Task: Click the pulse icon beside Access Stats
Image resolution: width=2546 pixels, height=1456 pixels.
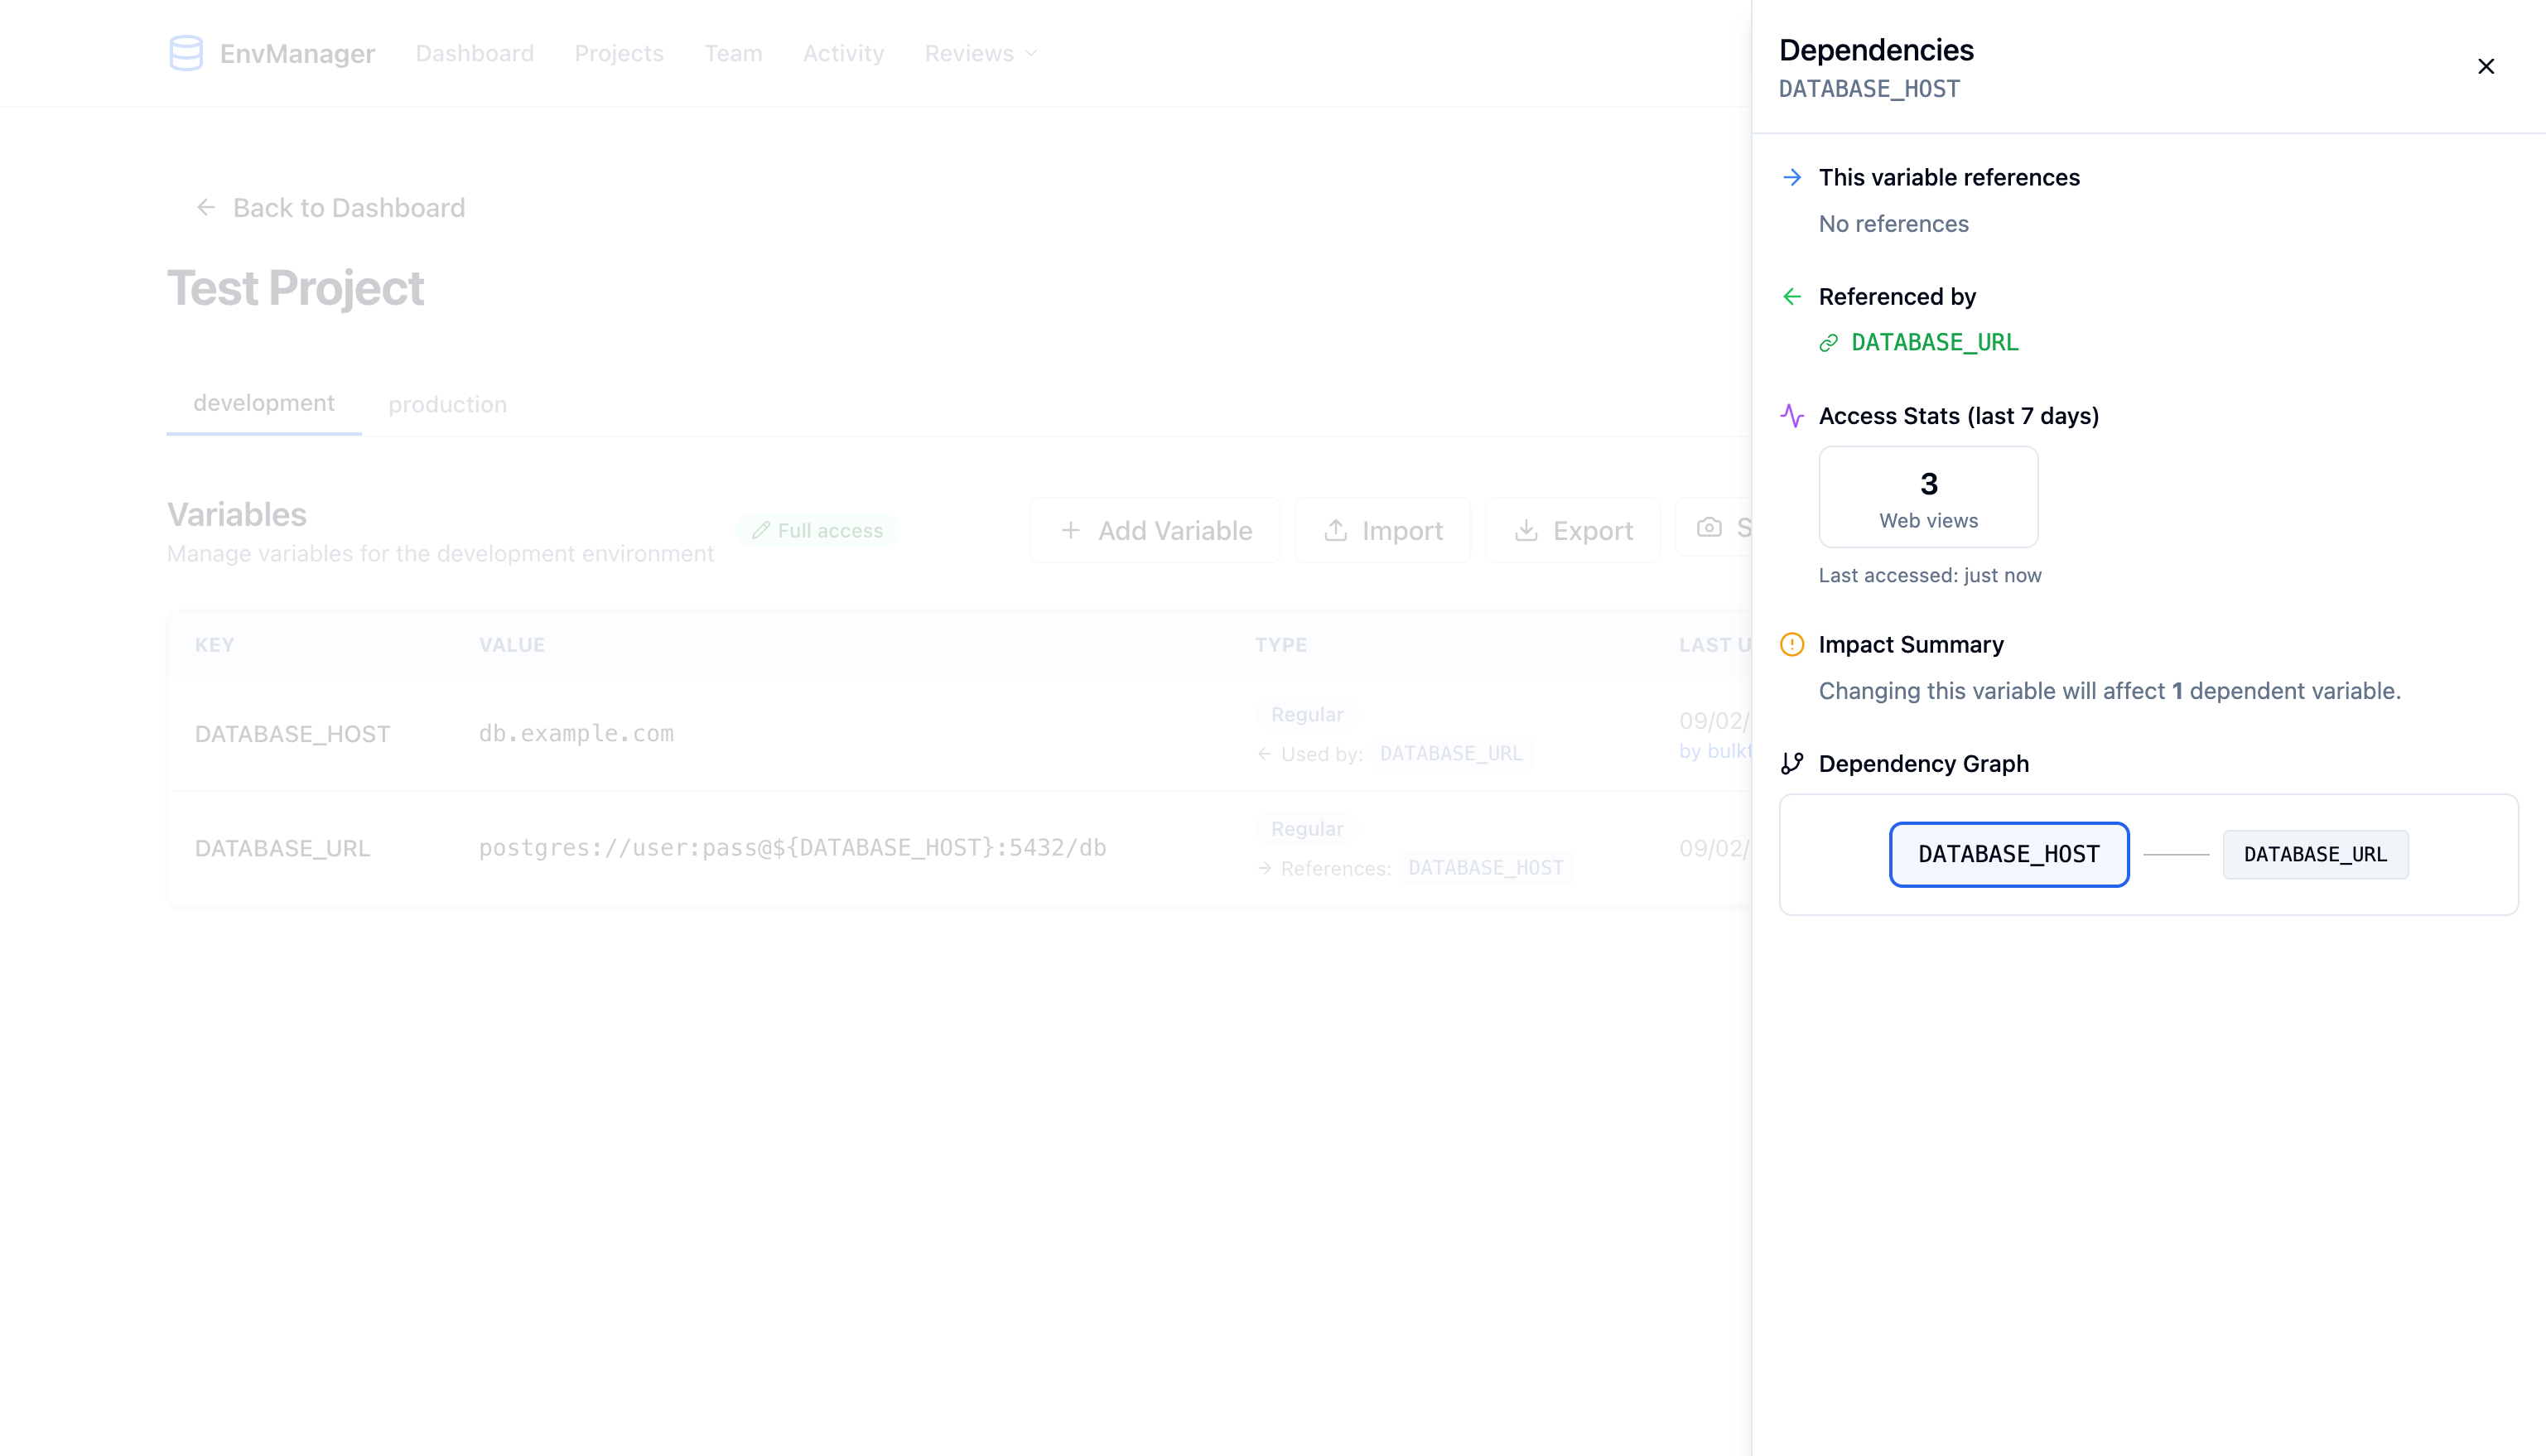Action: (x=1791, y=416)
